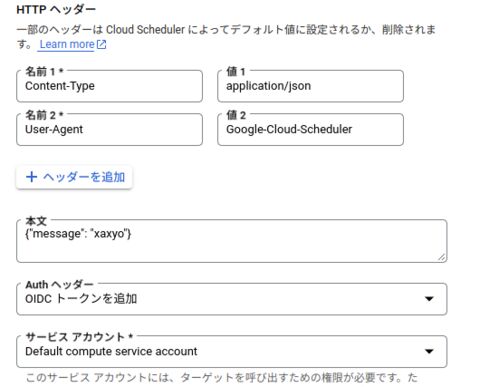Focus the 名前 2 User-Agent field
The image size is (500, 387).
pos(109,129)
